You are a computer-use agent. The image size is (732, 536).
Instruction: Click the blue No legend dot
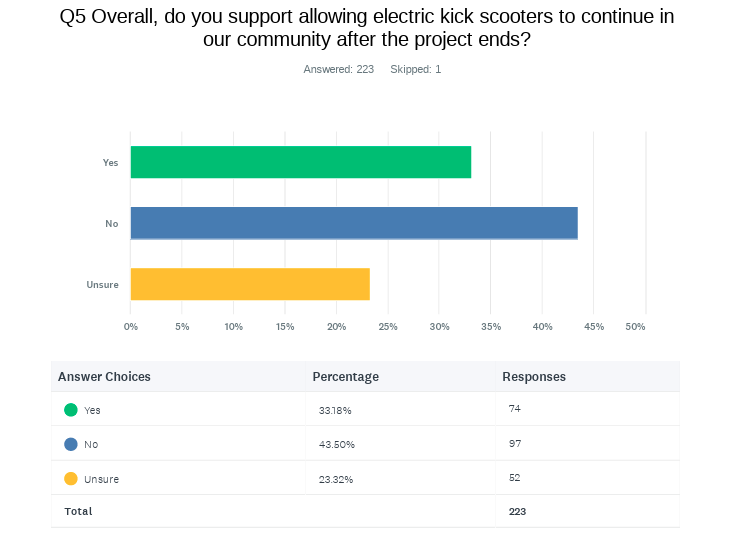[x=71, y=444]
